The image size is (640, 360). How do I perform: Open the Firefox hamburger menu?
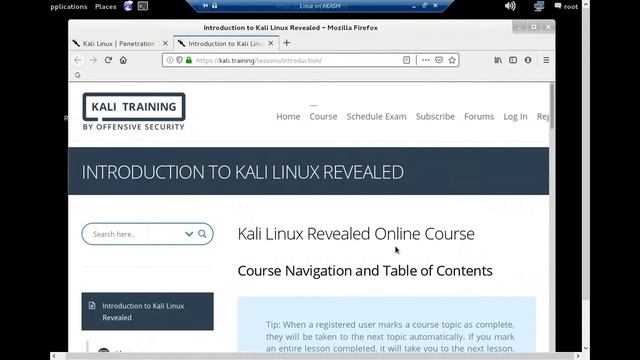click(x=546, y=60)
